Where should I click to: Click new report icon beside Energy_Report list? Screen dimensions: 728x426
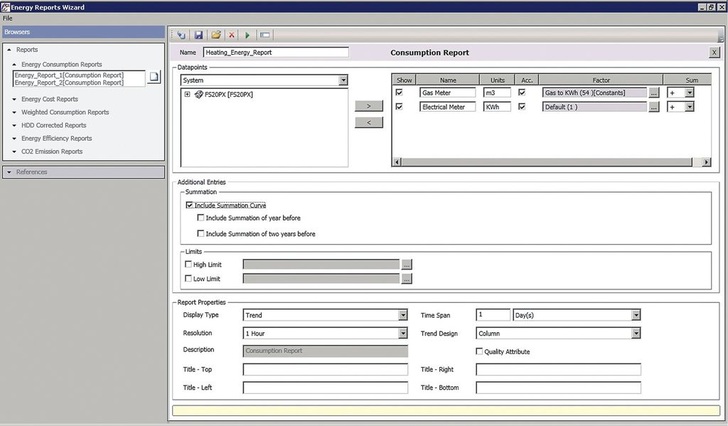(x=154, y=77)
